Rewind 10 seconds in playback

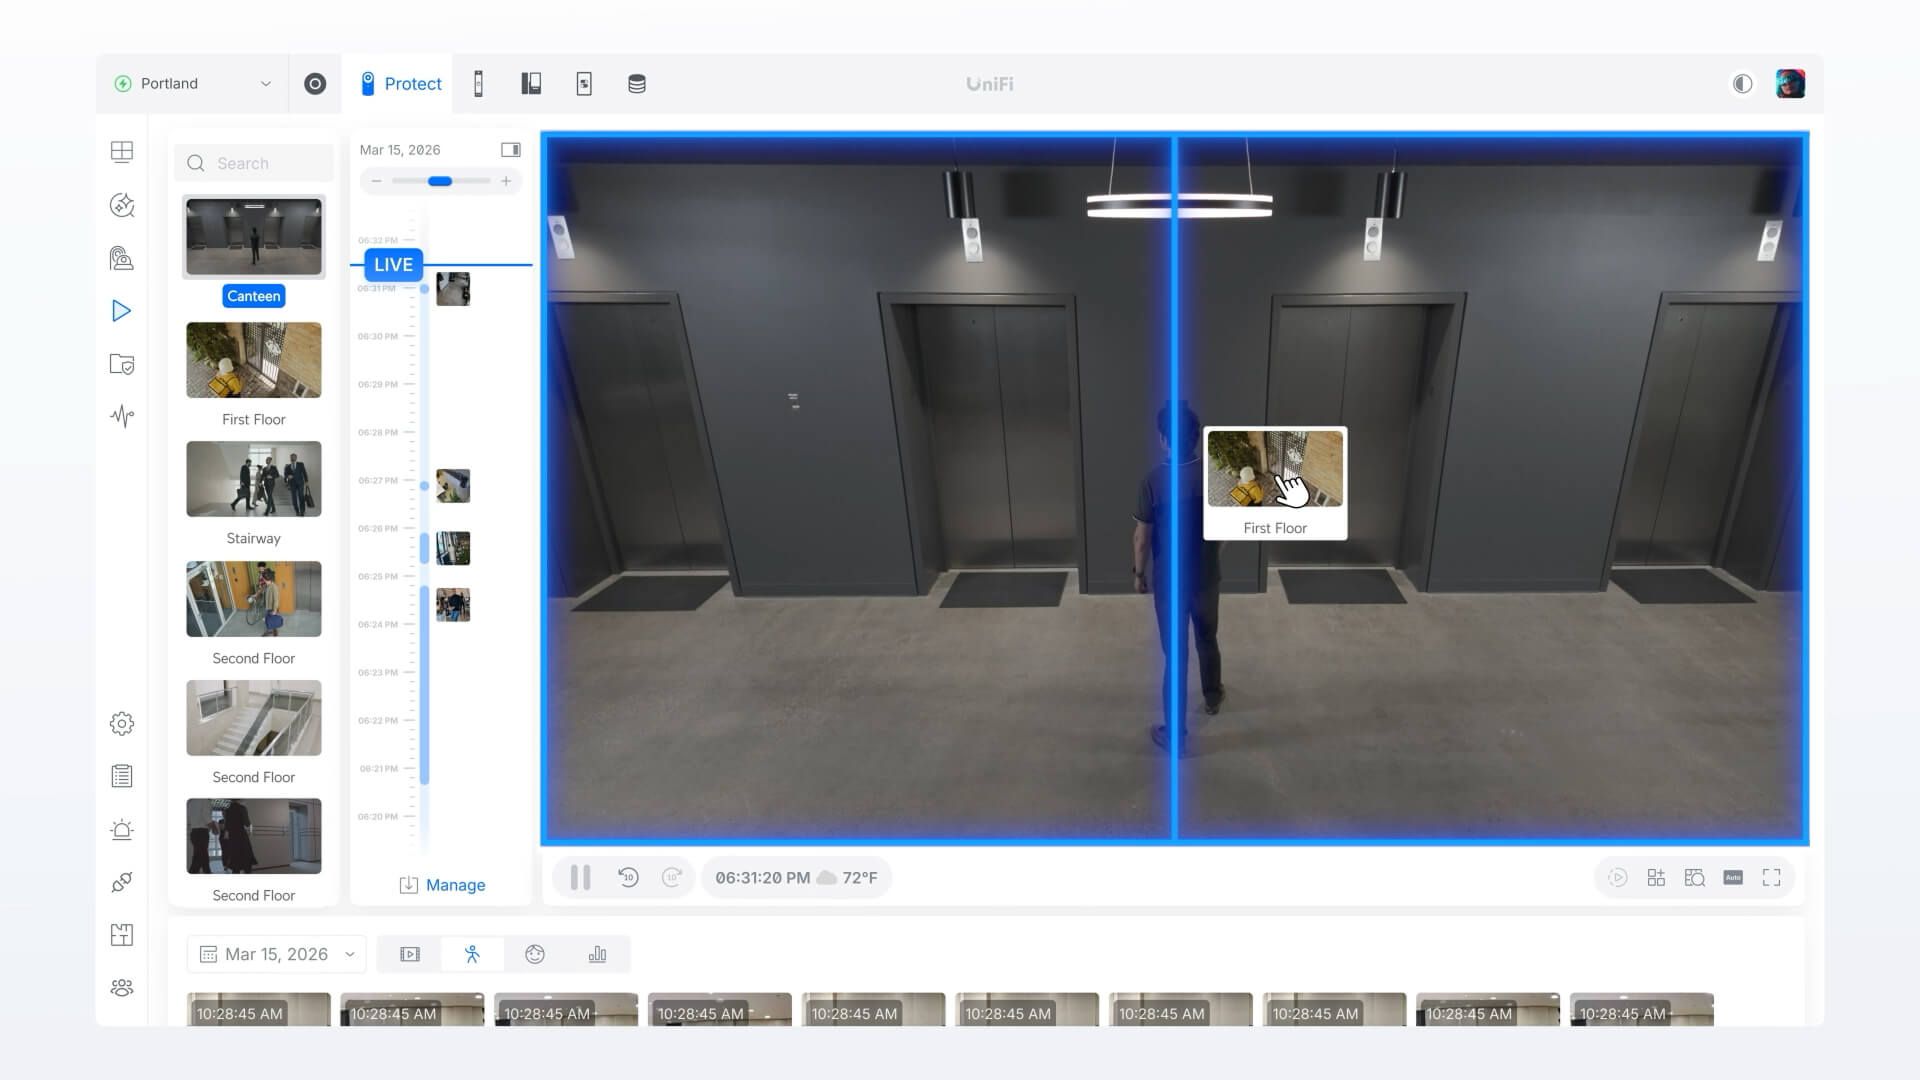click(628, 877)
